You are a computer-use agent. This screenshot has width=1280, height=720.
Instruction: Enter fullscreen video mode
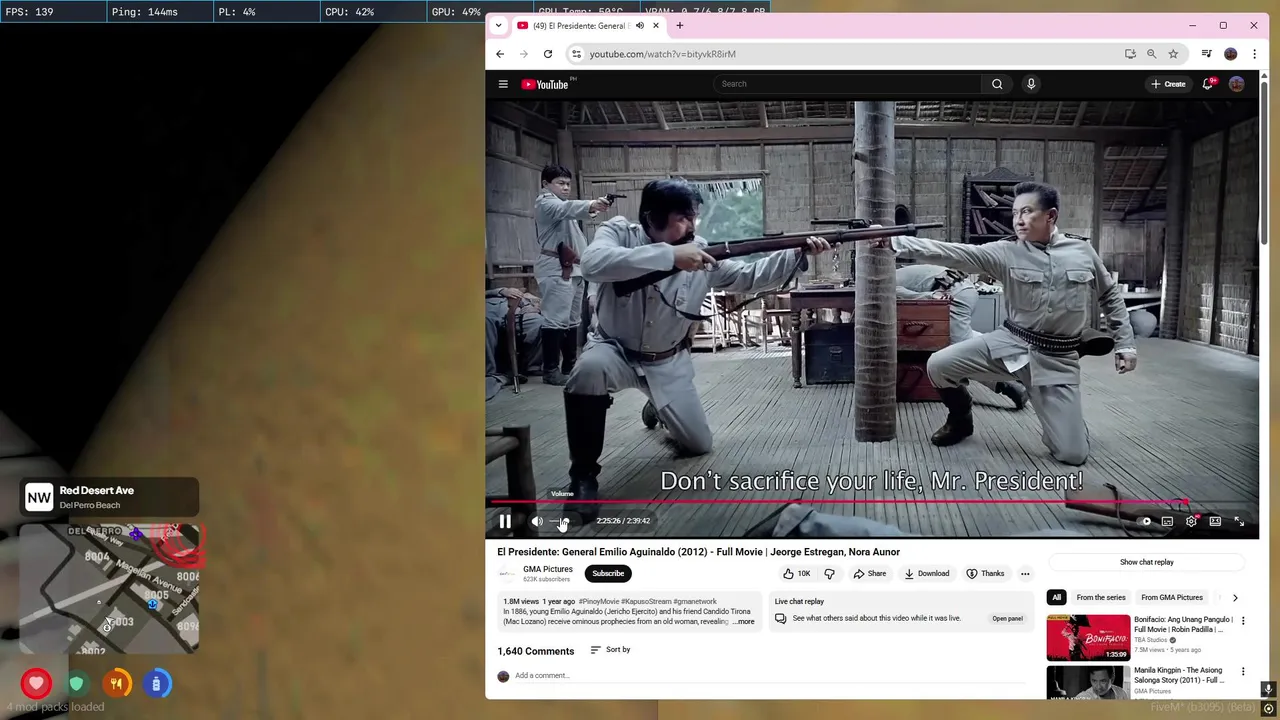coord(1239,521)
